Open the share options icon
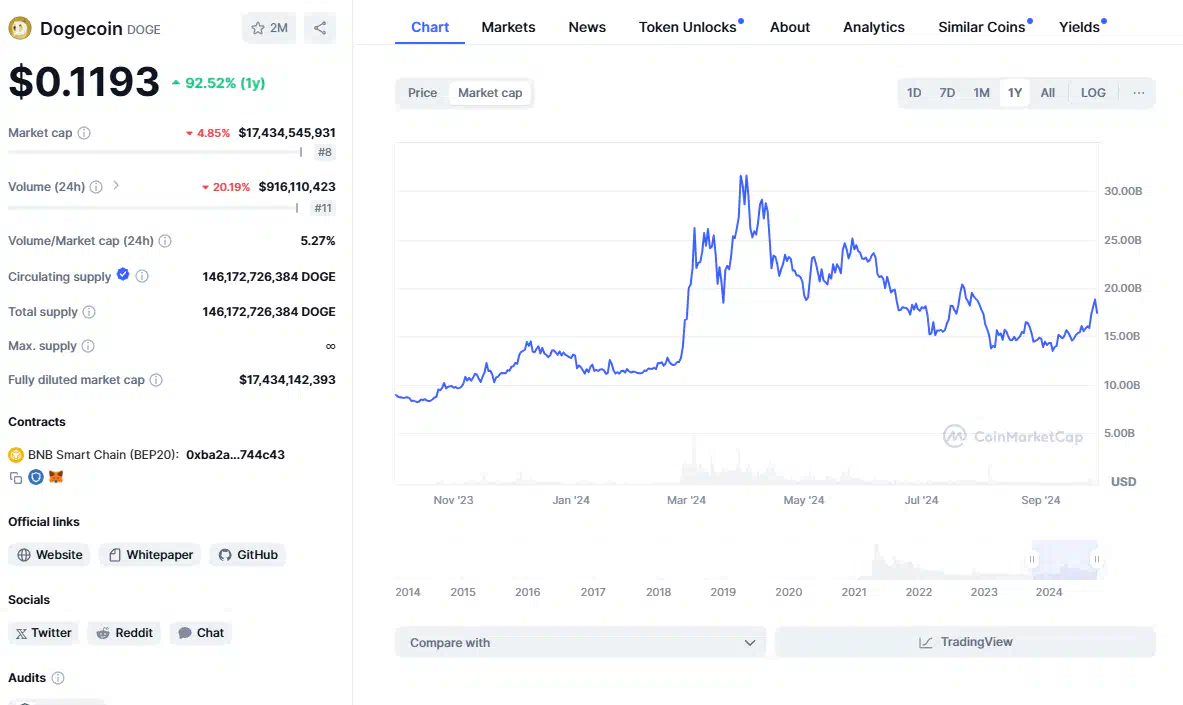Image resolution: width=1183 pixels, height=705 pixels. point(320,28)
